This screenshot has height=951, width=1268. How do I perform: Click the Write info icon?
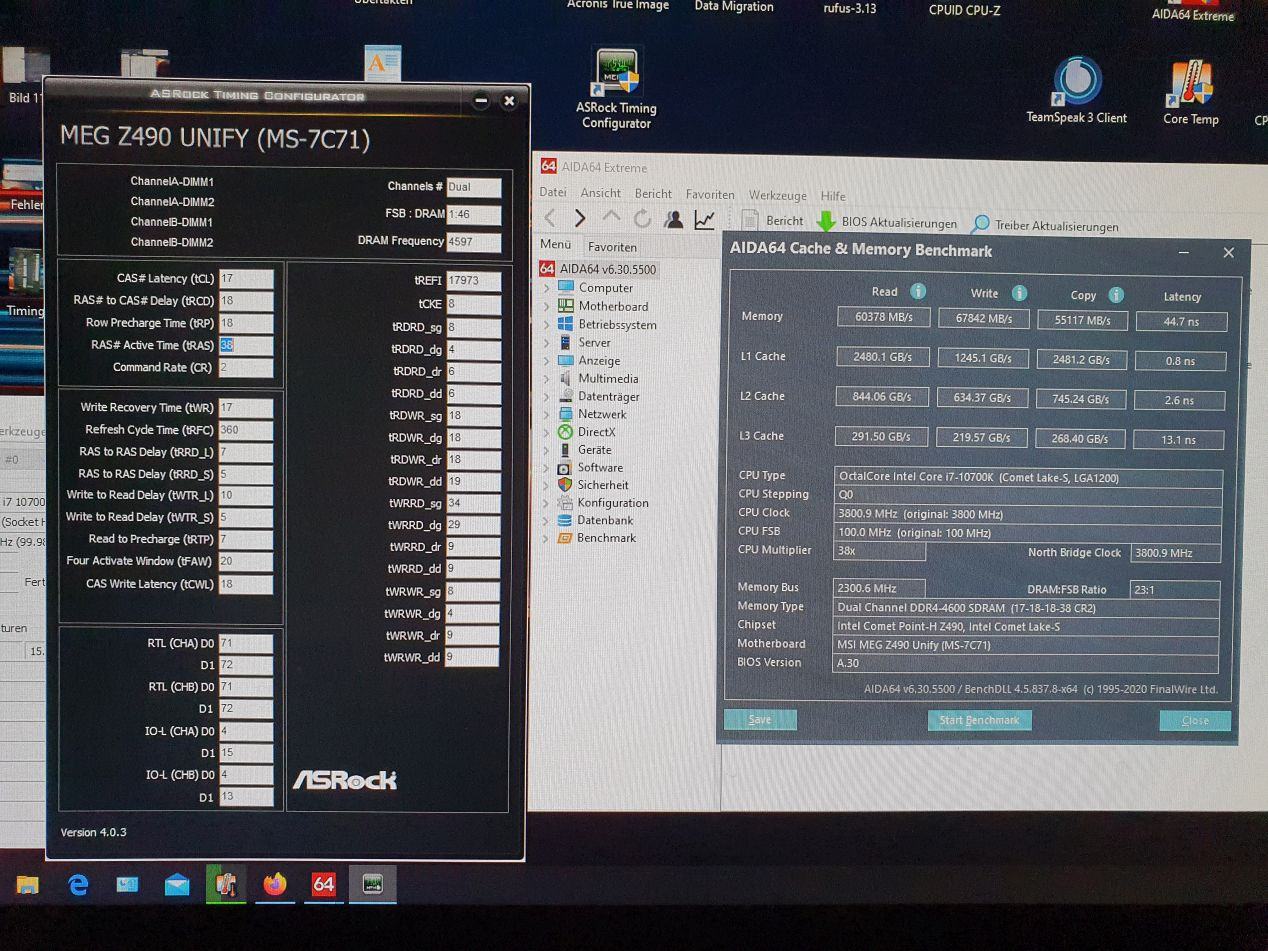(x=1019, y=293)
